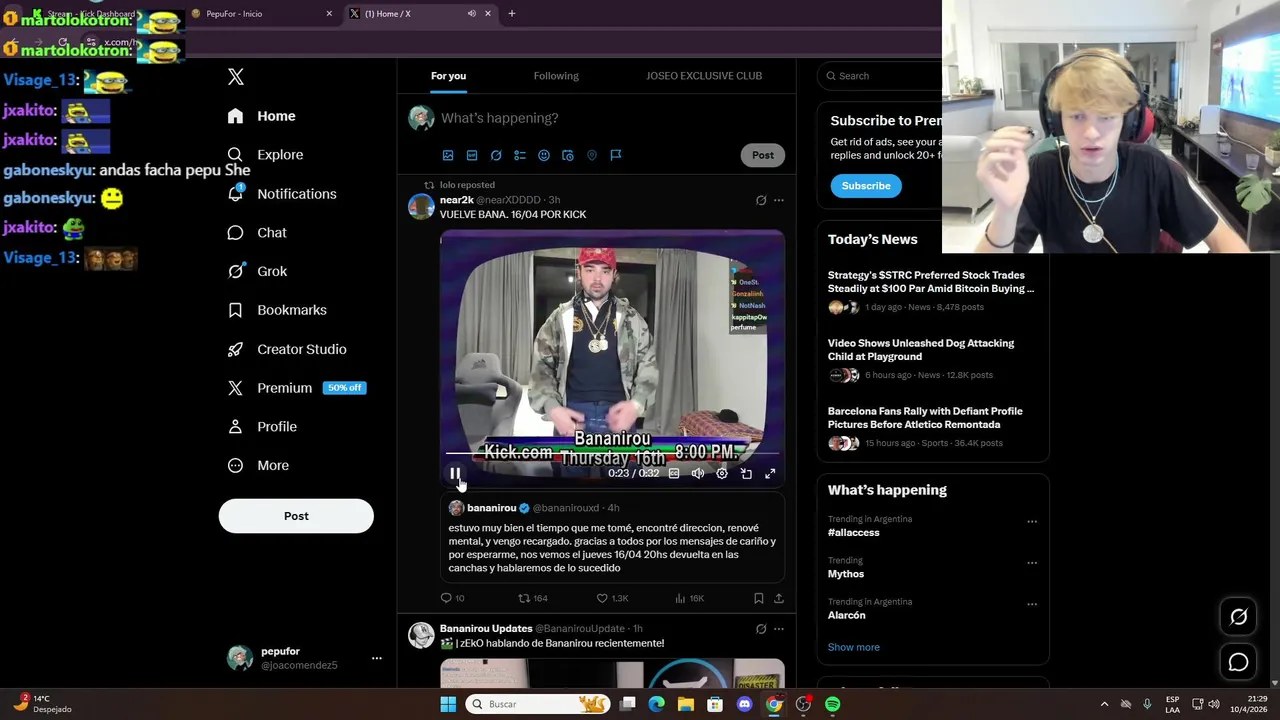Image resolution: width=1280 pixels, height=720 pixels.
Task: Click the Windows Start button
Action: [x=448, y=704]
